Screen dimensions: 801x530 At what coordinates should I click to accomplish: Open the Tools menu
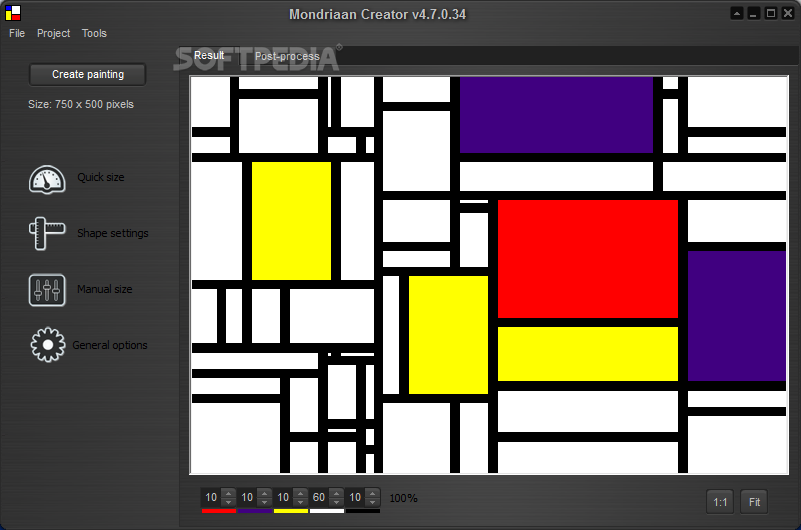click(x=94, y=33)
